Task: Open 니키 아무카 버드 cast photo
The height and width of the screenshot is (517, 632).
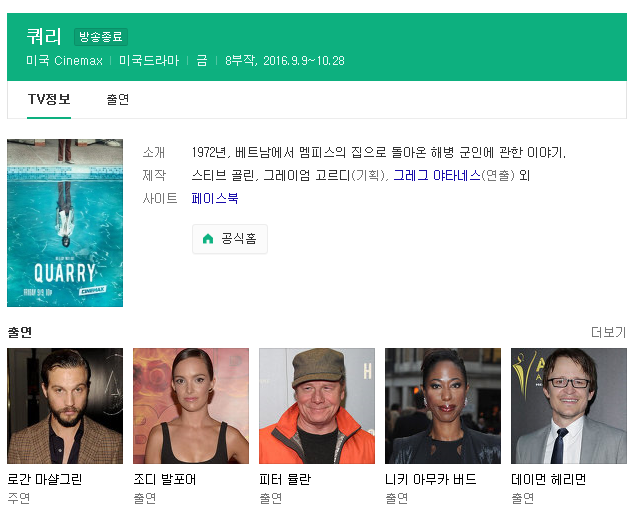Action: (443, 406)
